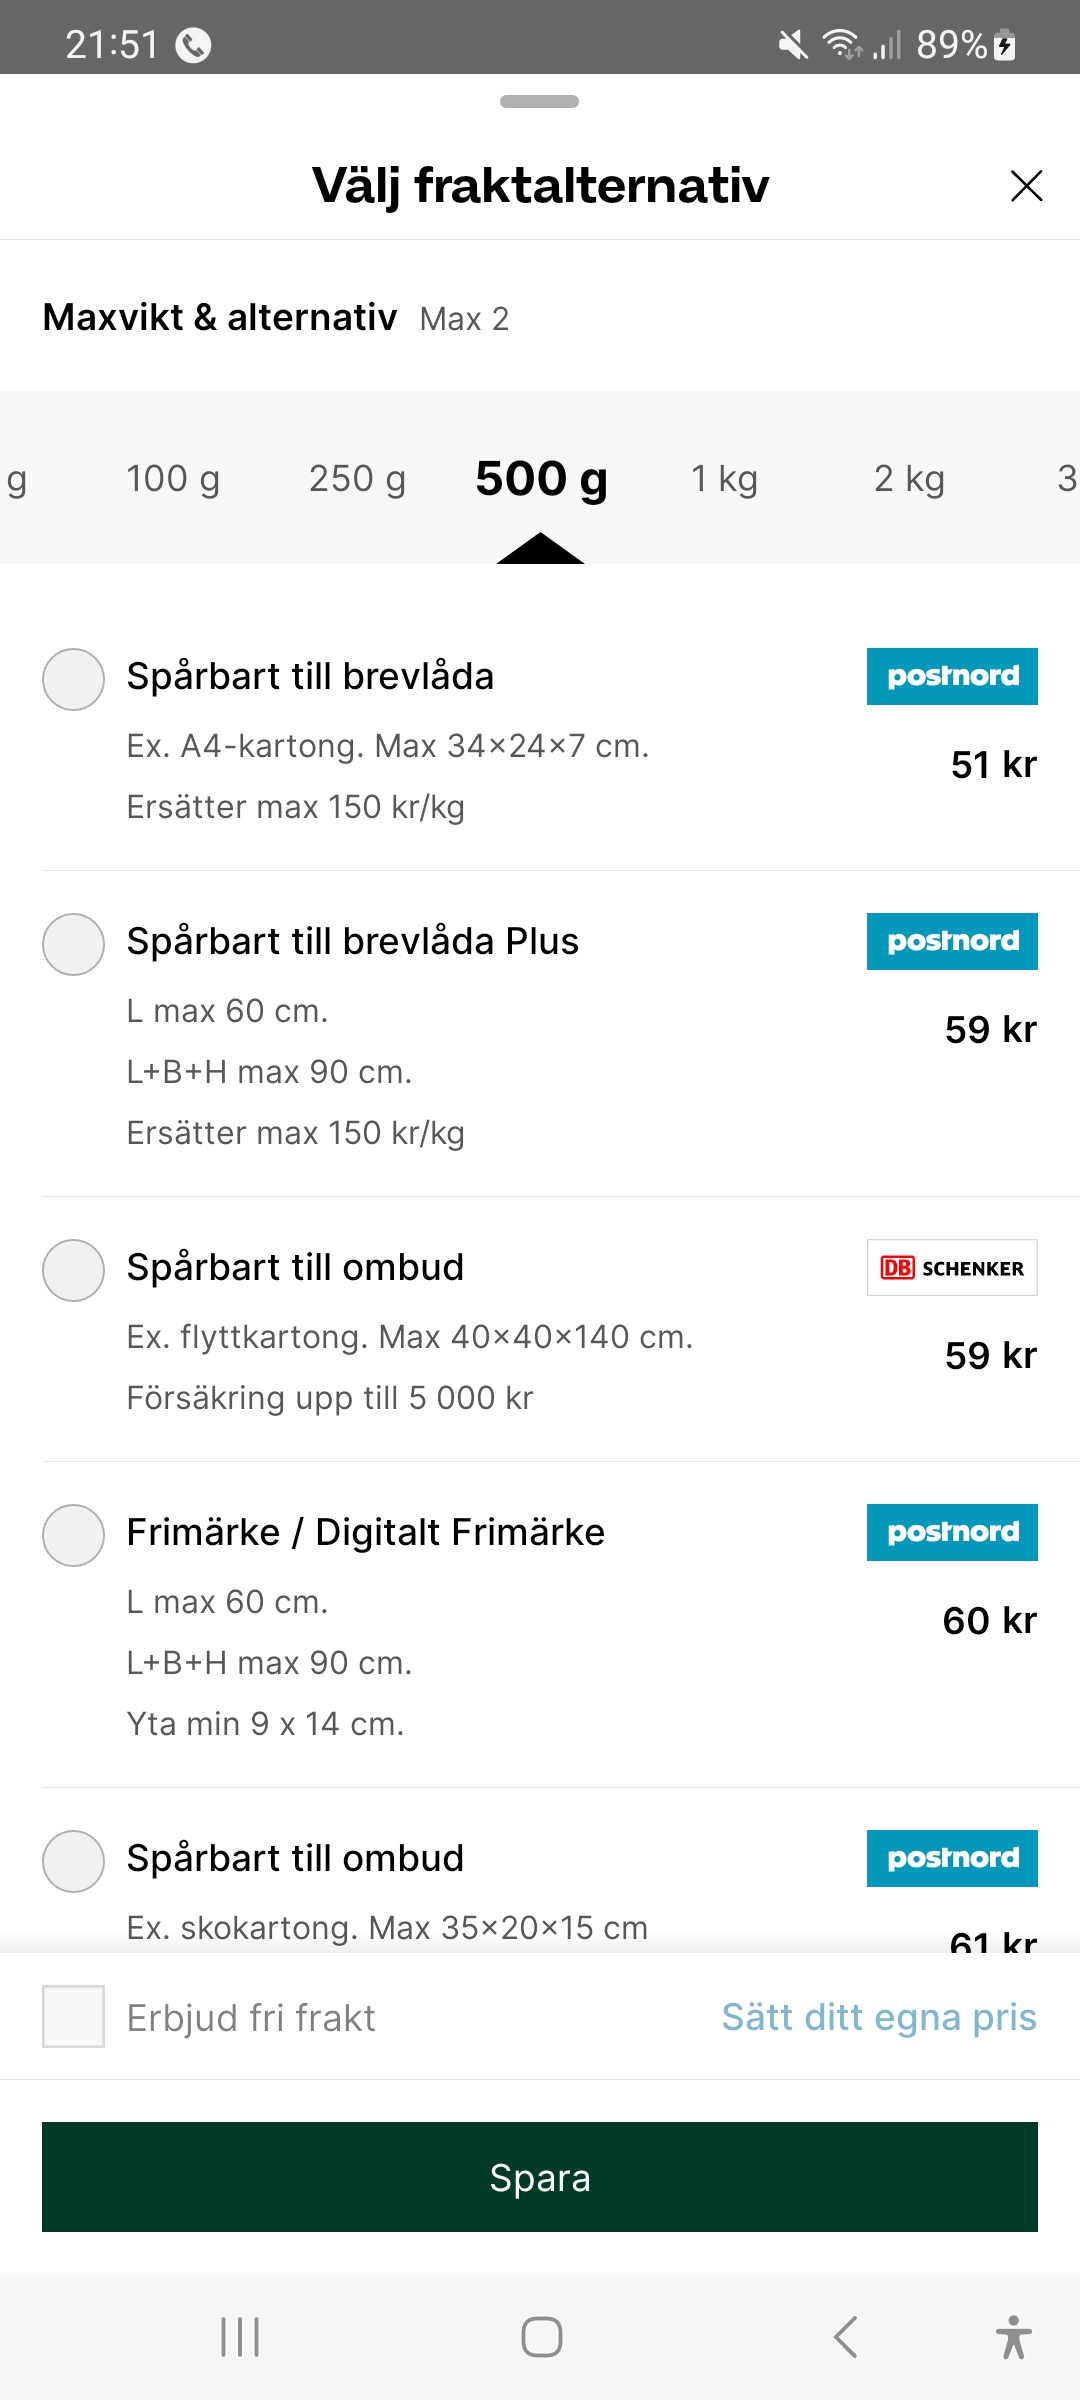Select Spårbart till brevlåda Plus option
The height and width of the screenshot is (2400, 1080).
point(73,945)
